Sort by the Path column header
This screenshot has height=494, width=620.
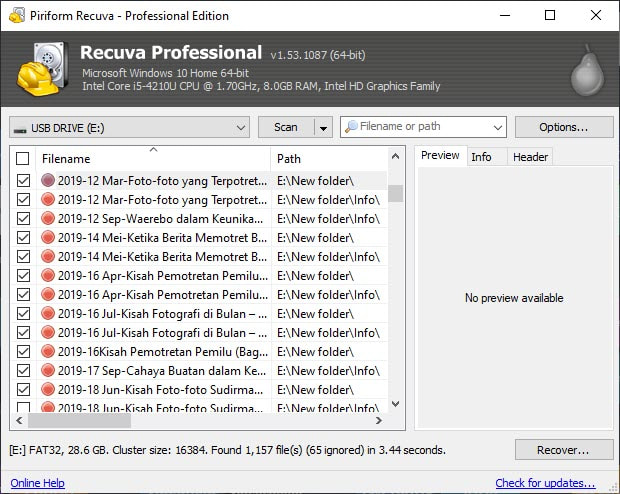(x=329, y=159)
